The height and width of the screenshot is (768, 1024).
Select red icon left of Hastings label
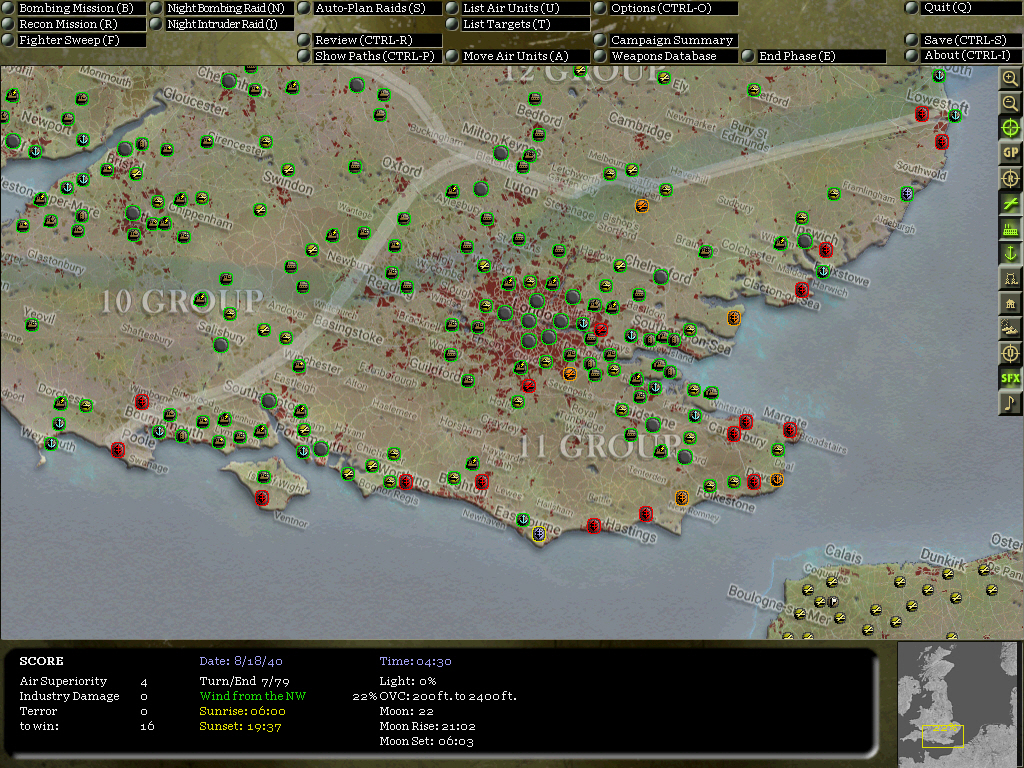594,526
